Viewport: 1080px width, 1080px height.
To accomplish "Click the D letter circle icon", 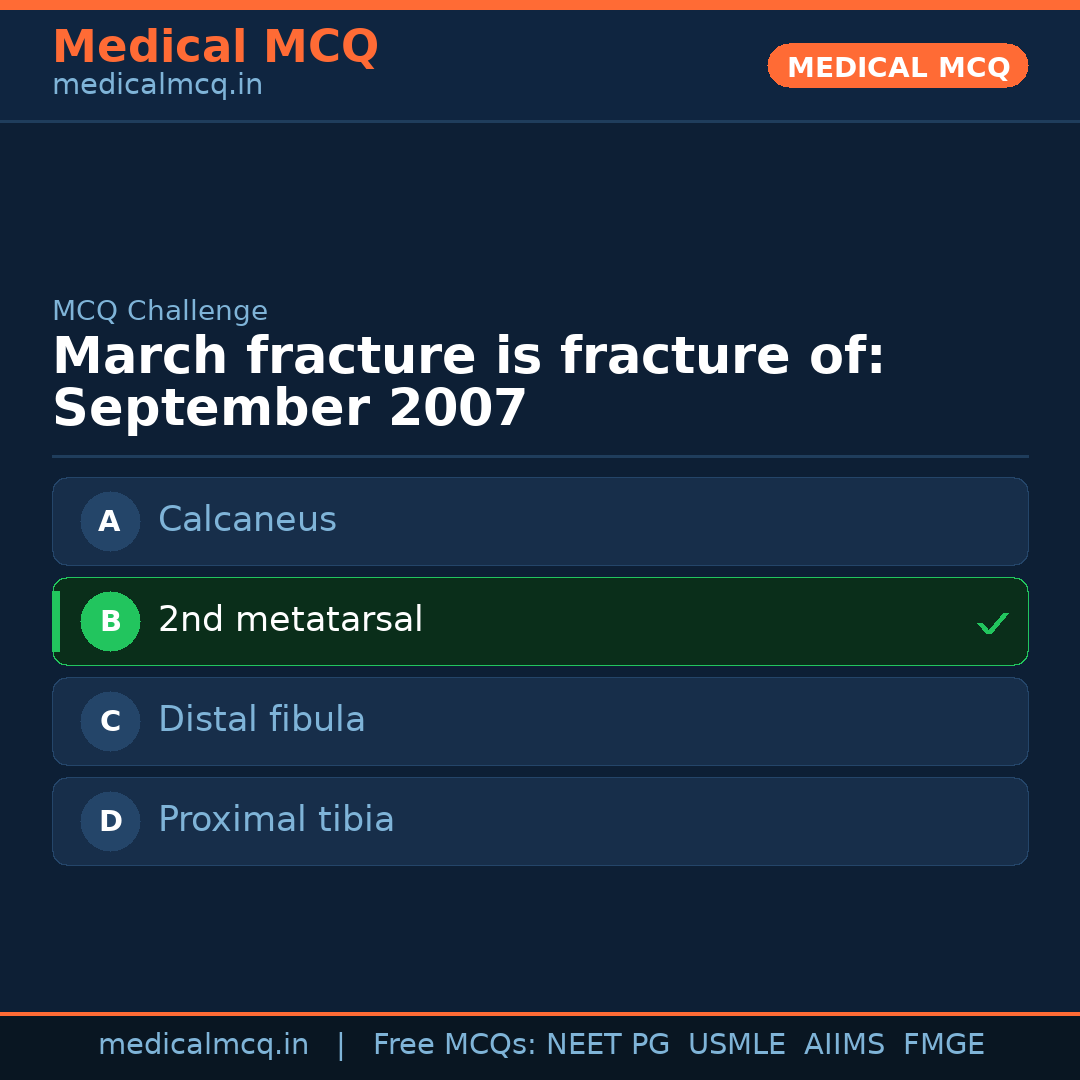I will click(x=110, y=821).
